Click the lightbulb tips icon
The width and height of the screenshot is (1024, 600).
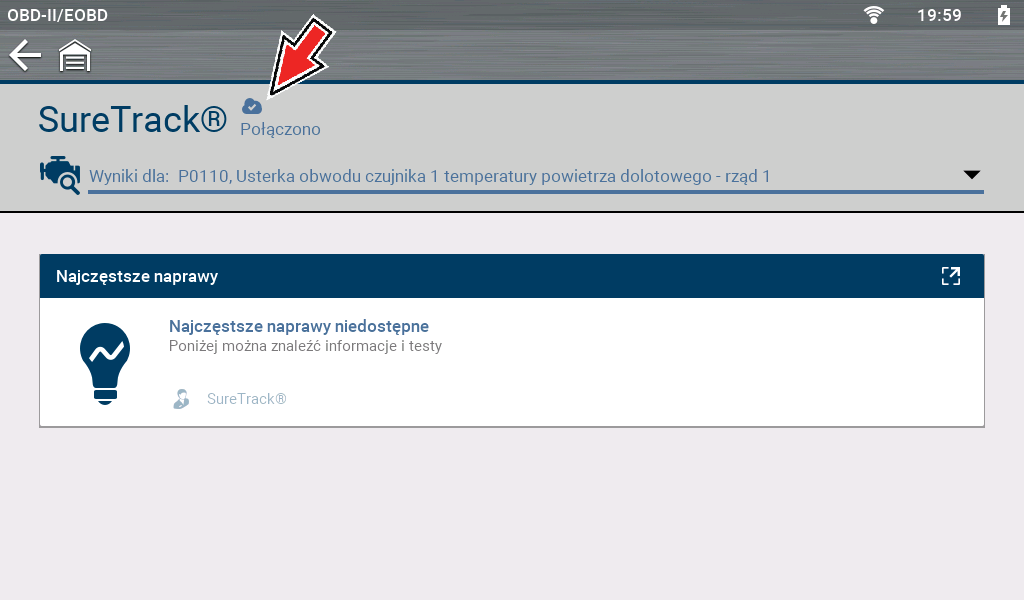pyautogui.click(x=105, y=362)
